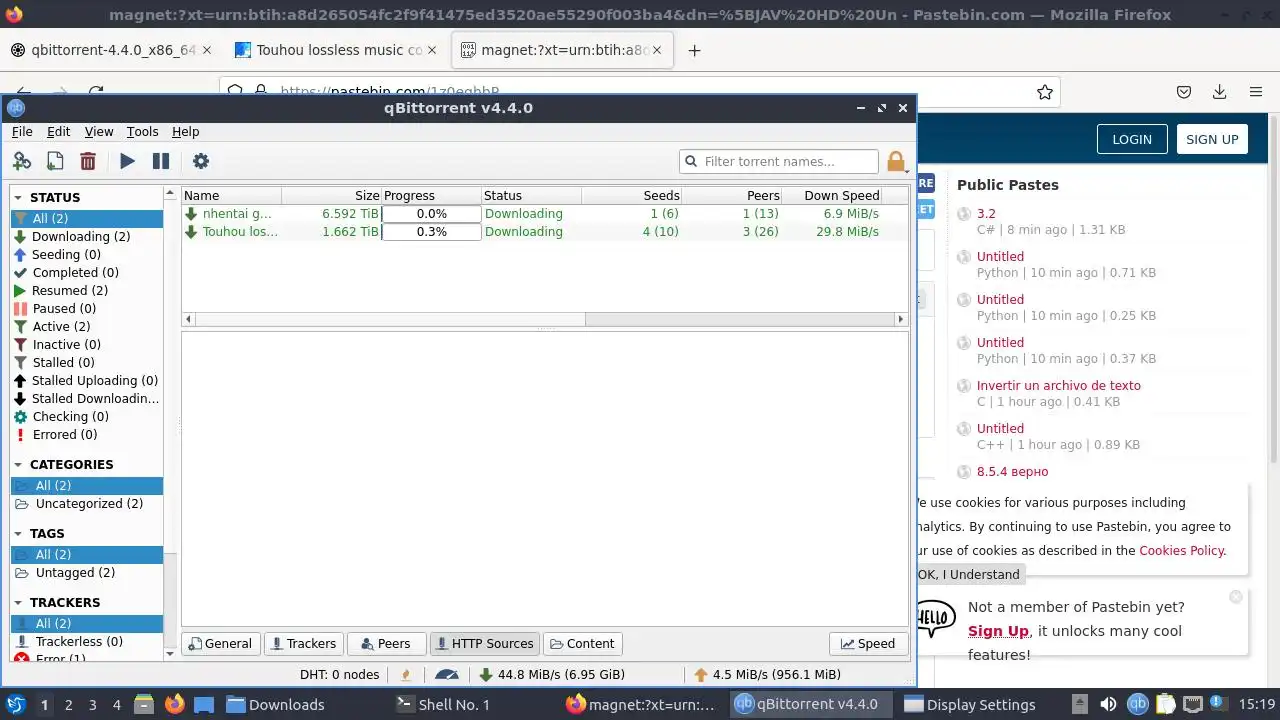The height and width of the screenshot is (720, 1280).
Task: Open a new Firefox tab with plus
Action: point(694,50)
